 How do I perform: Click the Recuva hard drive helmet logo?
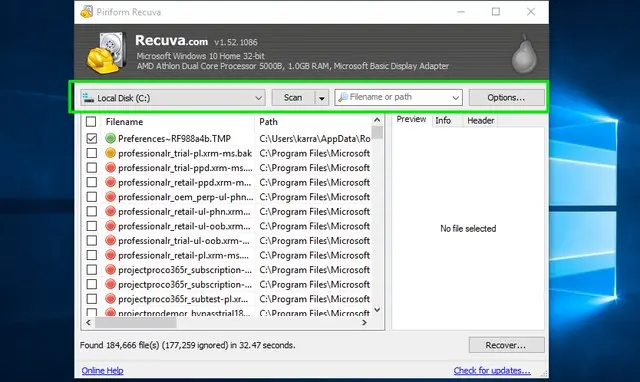(105, 53)
